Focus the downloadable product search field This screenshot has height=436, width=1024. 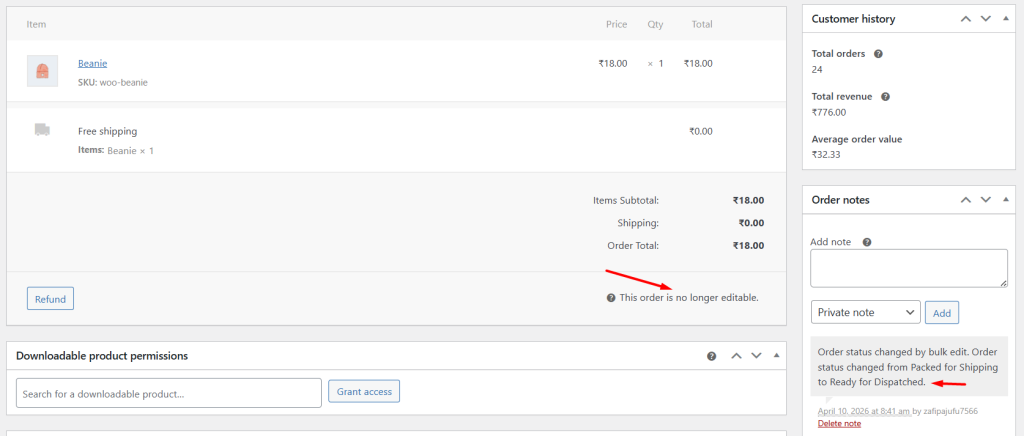169,393
